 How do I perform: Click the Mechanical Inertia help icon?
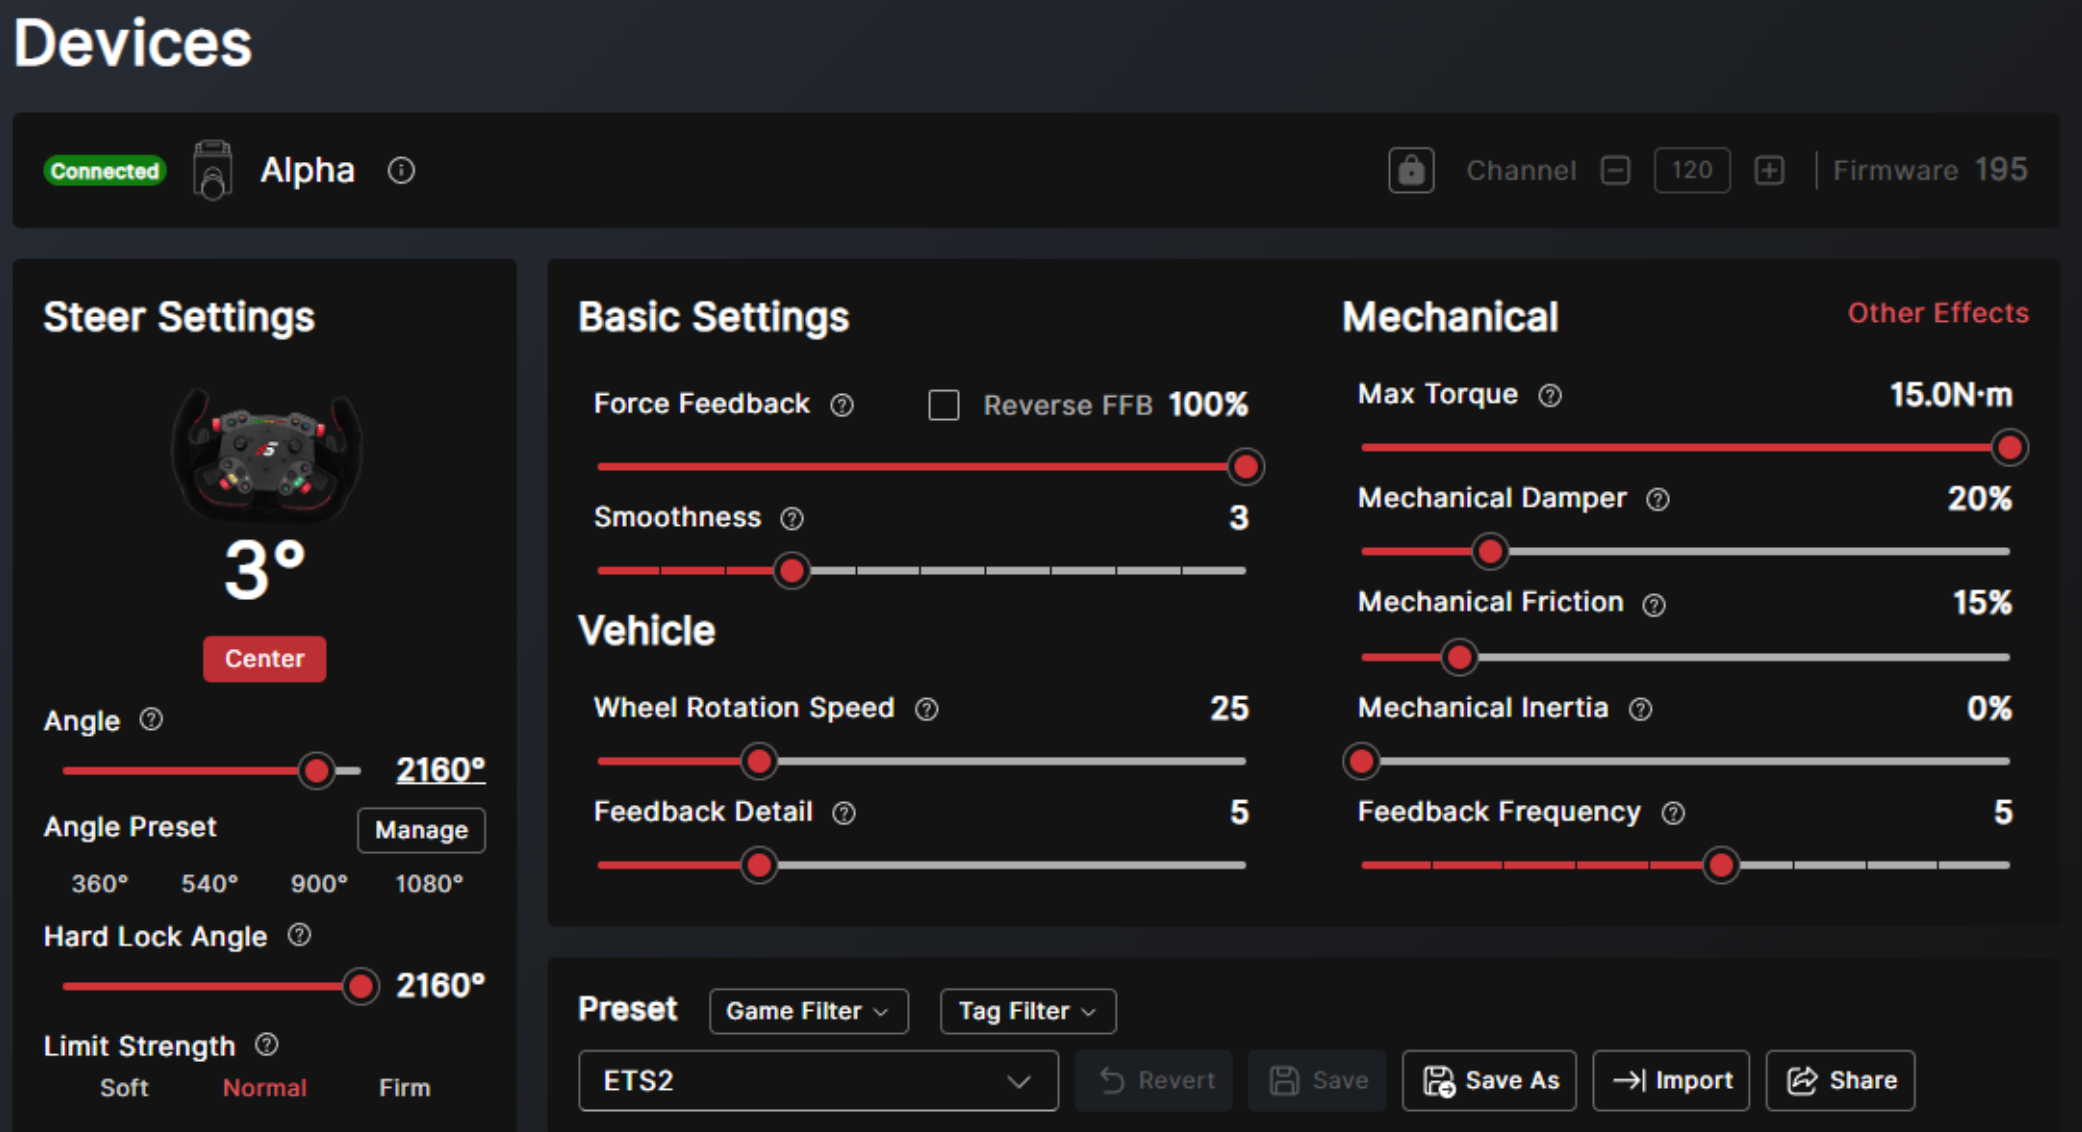pos(1640,709)
